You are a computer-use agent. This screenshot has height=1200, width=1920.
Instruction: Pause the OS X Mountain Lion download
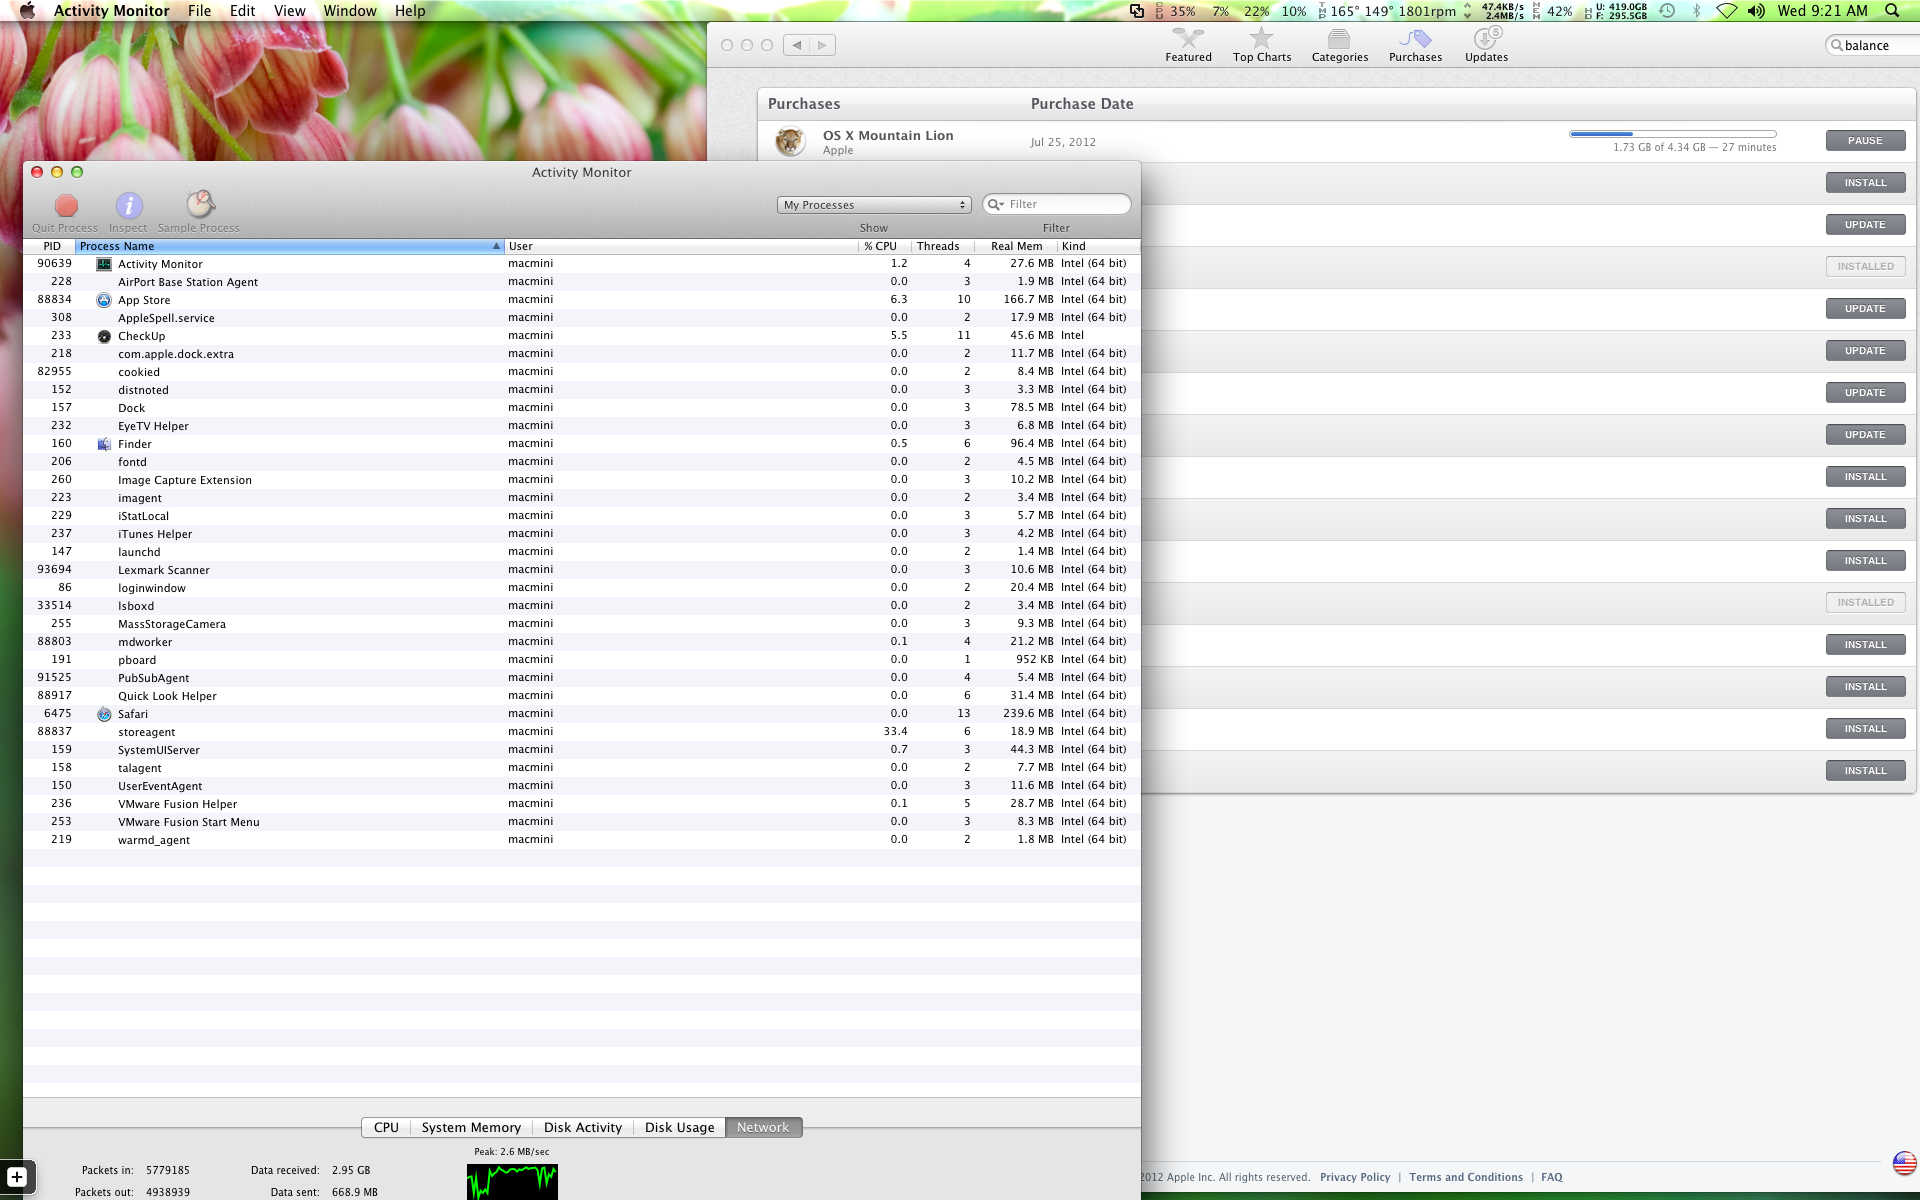click(1864, 141)
